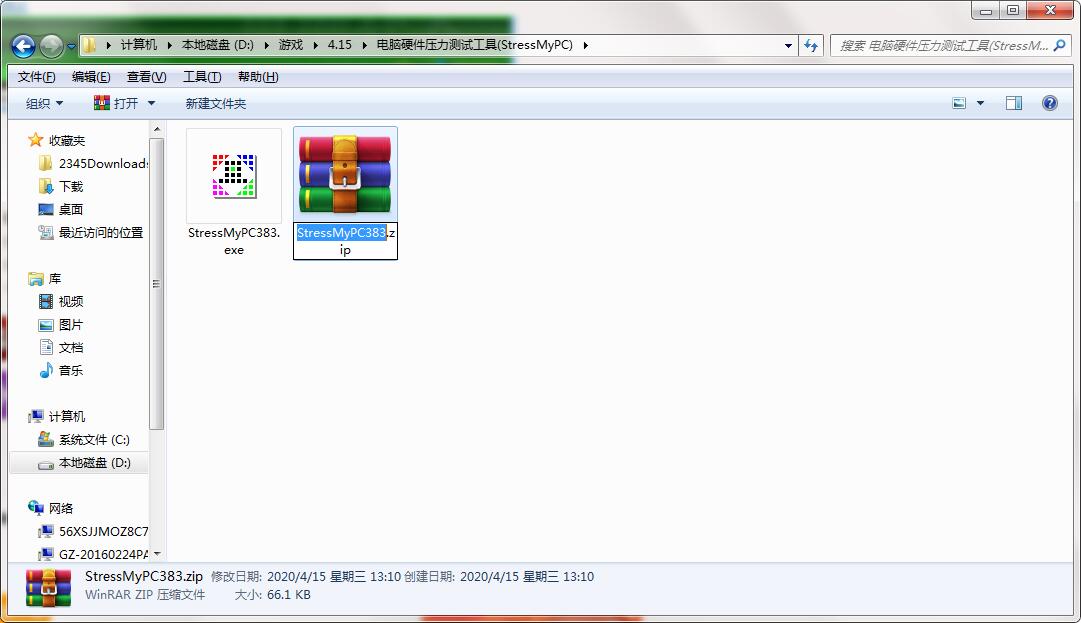Select 本地磁盘 (D:) in the tree
Screen dimensions: 1081x623
tap(94, 462)
